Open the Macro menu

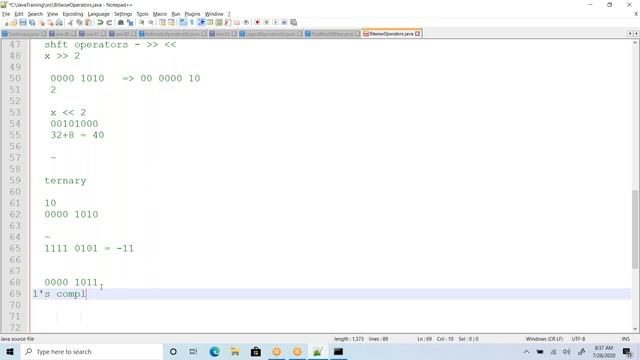pos(160,14)
